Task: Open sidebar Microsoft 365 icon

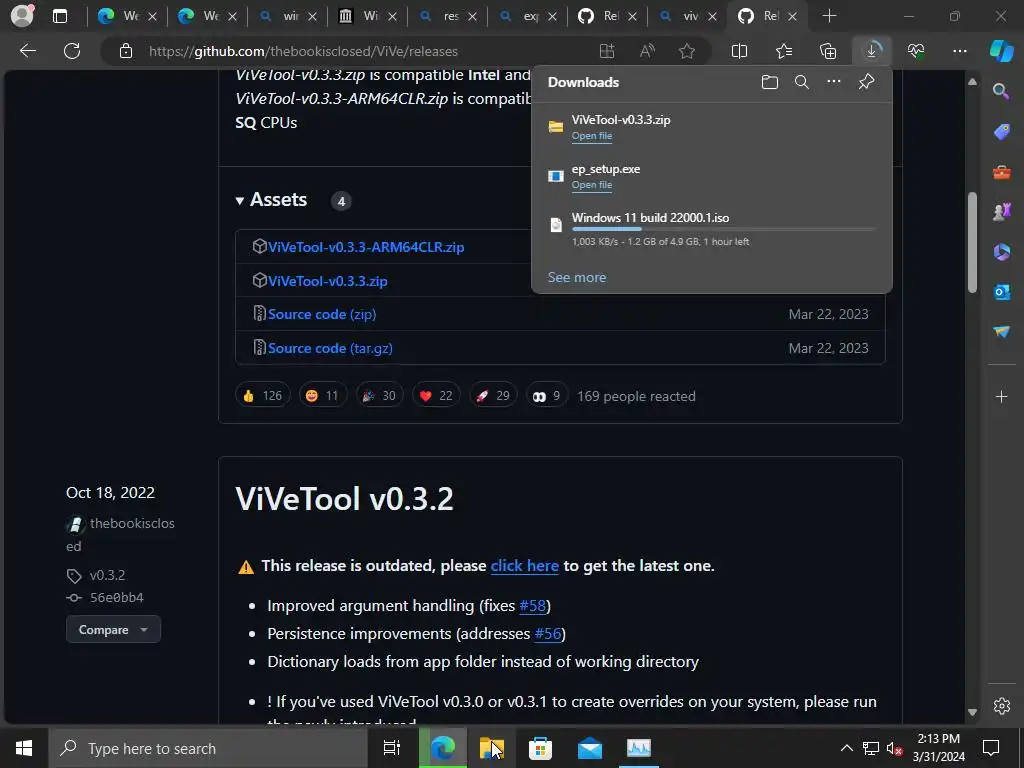Action: tap(1001, 252)
